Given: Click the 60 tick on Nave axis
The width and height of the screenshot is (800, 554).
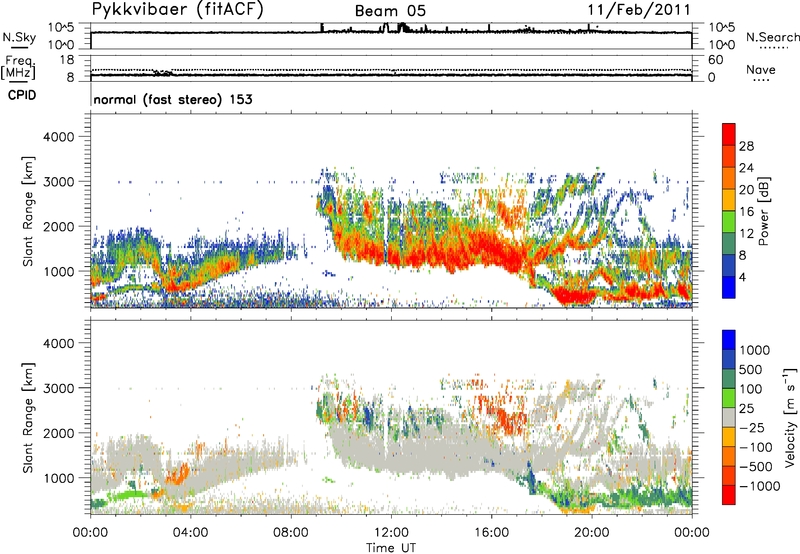Looking at the screenshot, I should 715,60.
